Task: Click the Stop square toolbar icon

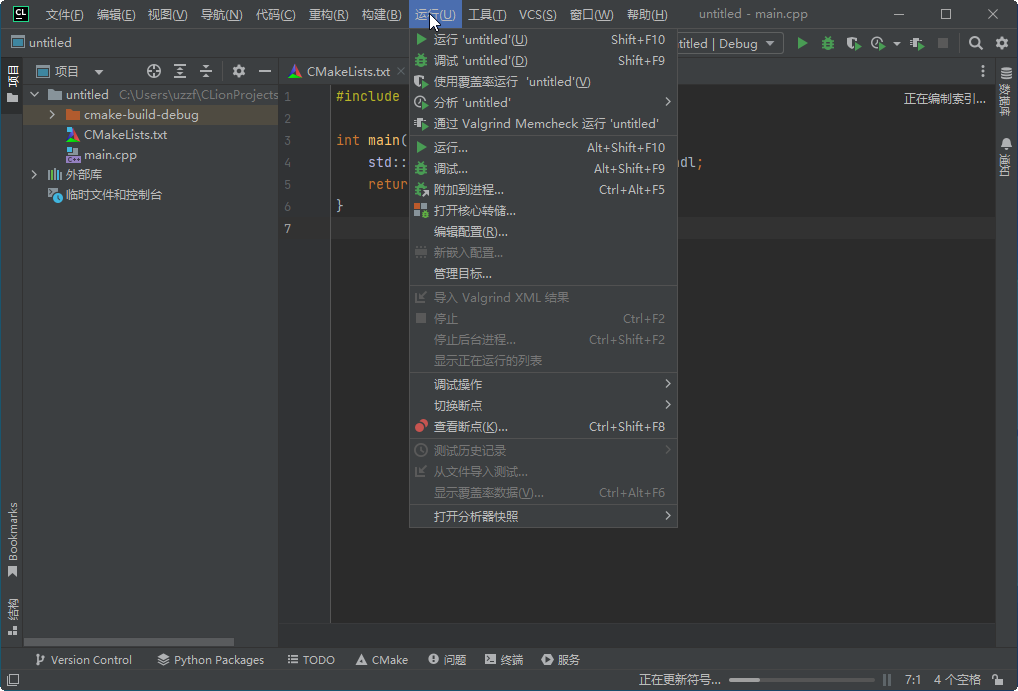Action: point(943,44)
